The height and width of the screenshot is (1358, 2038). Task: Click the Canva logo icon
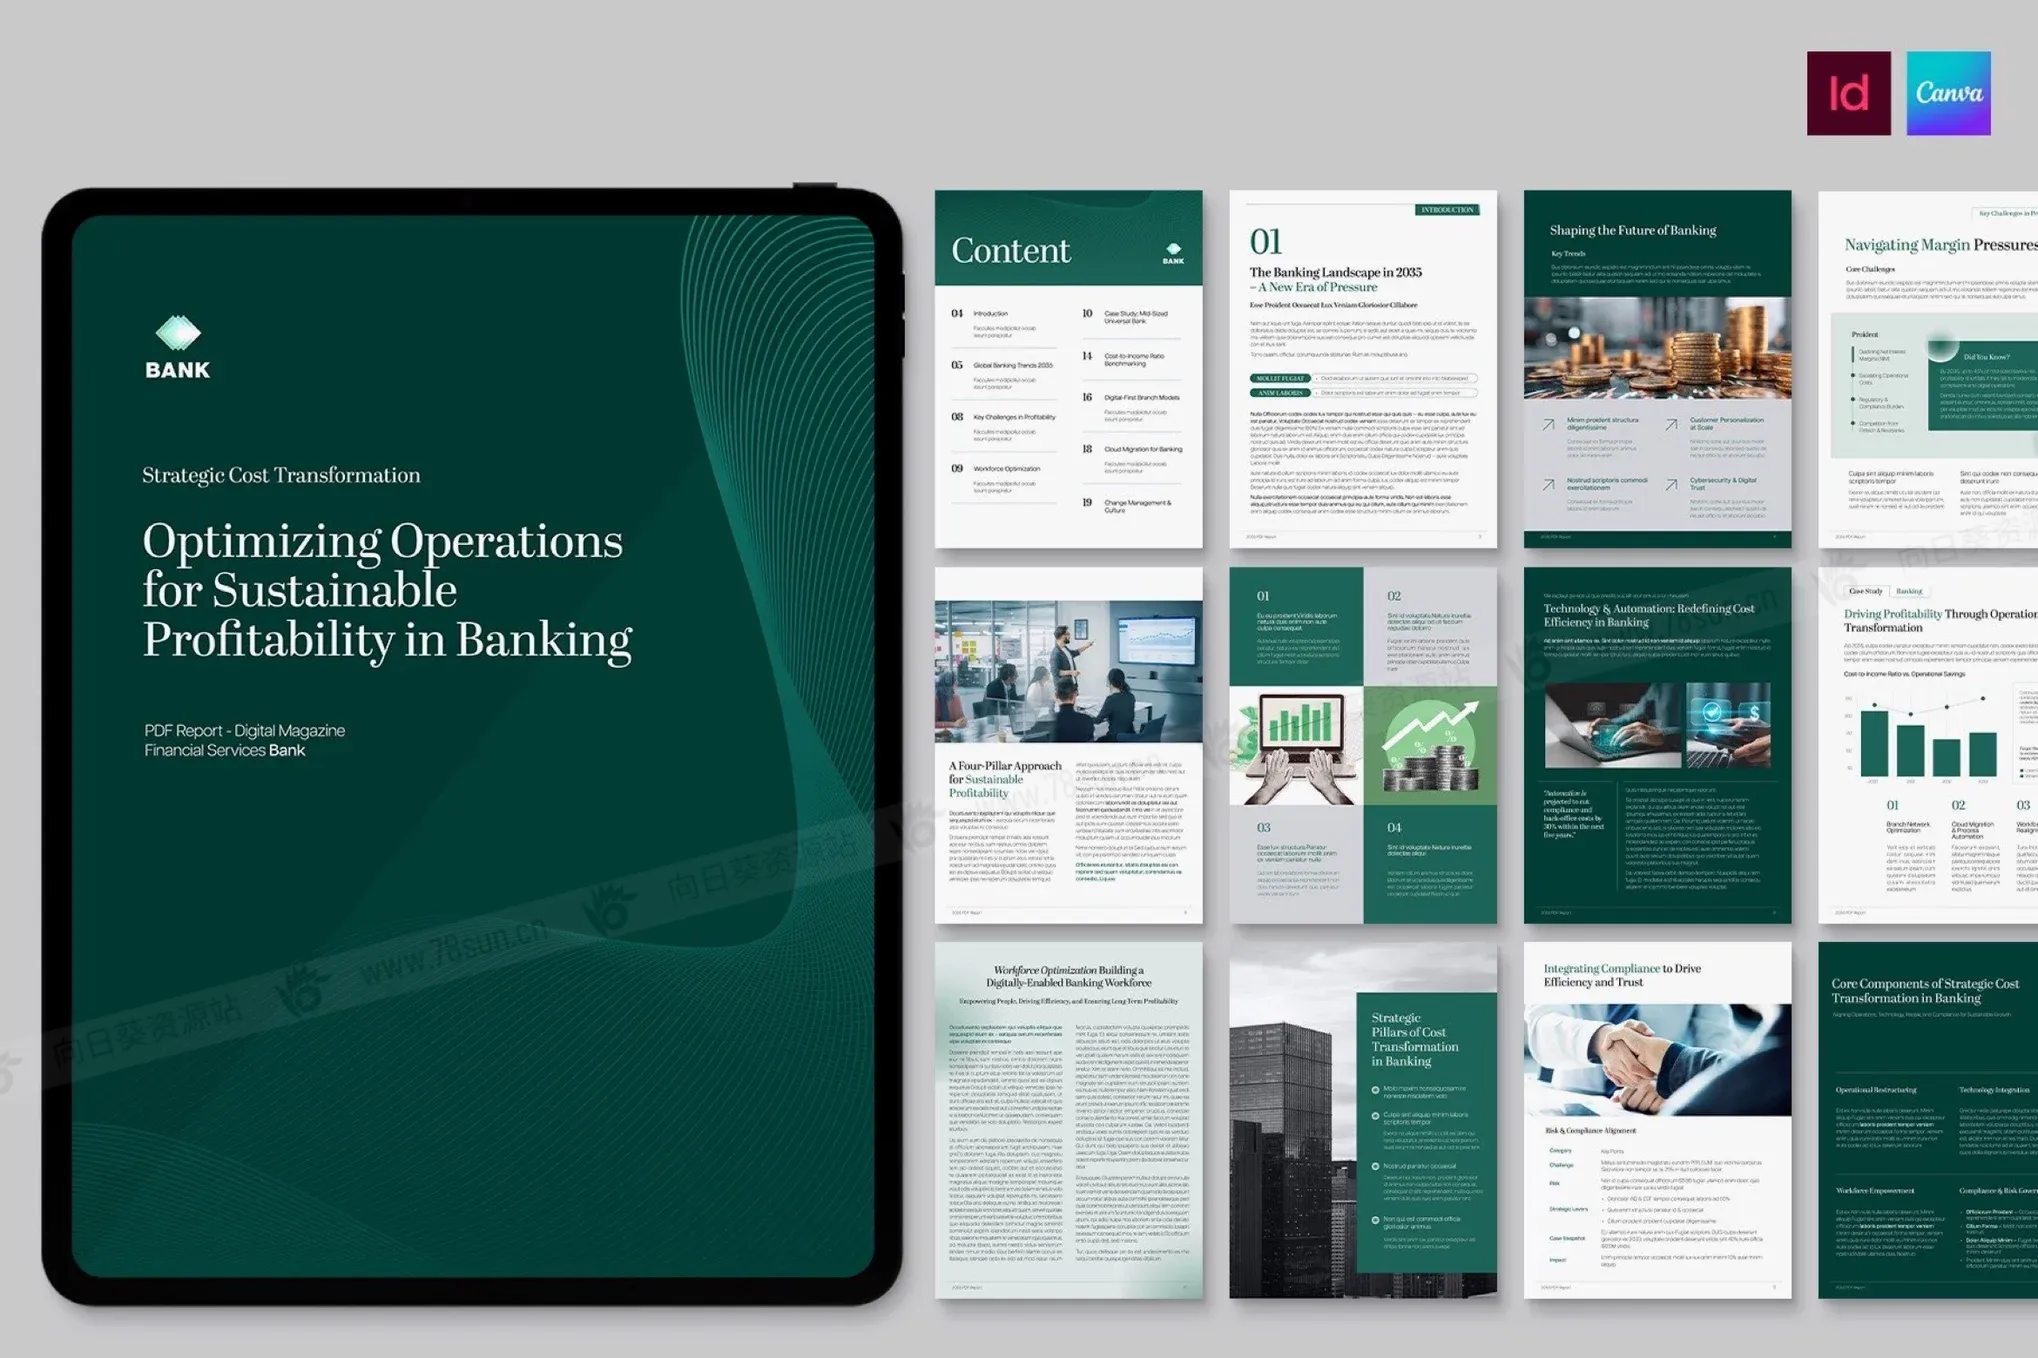(1948, 93)
